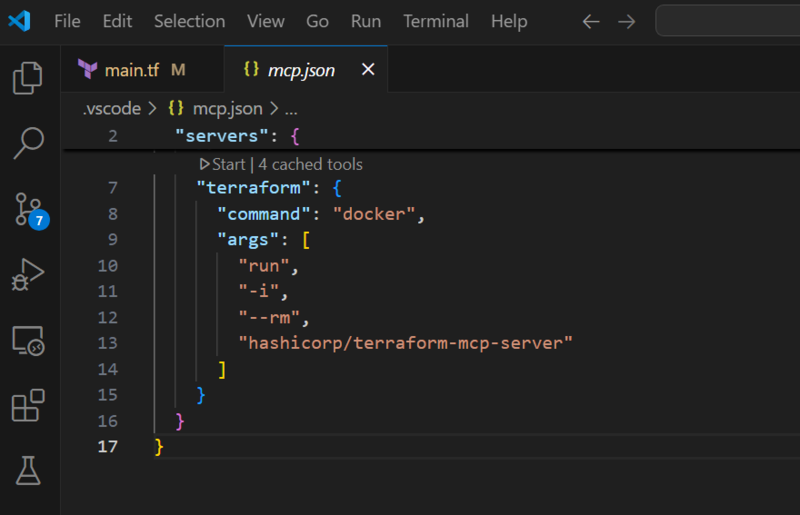Select the mcp.json tab

pyautogui.click(x=306, y=69)
